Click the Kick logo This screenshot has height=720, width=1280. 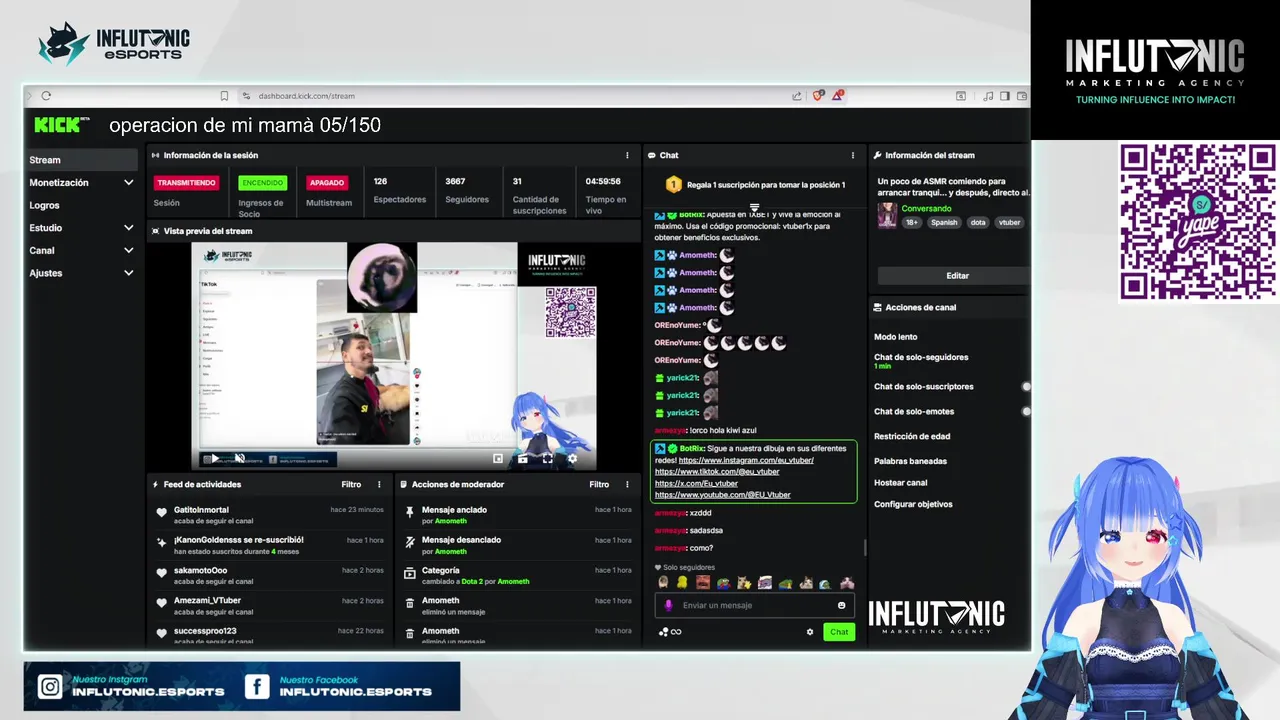(x=60, y=125)
